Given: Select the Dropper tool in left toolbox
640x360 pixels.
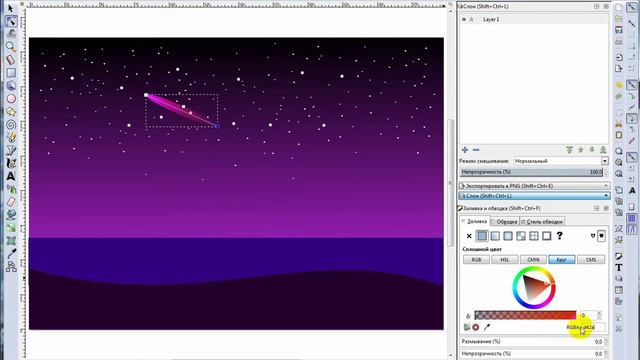Looking at the screenshot, I should tap(11, 253).
